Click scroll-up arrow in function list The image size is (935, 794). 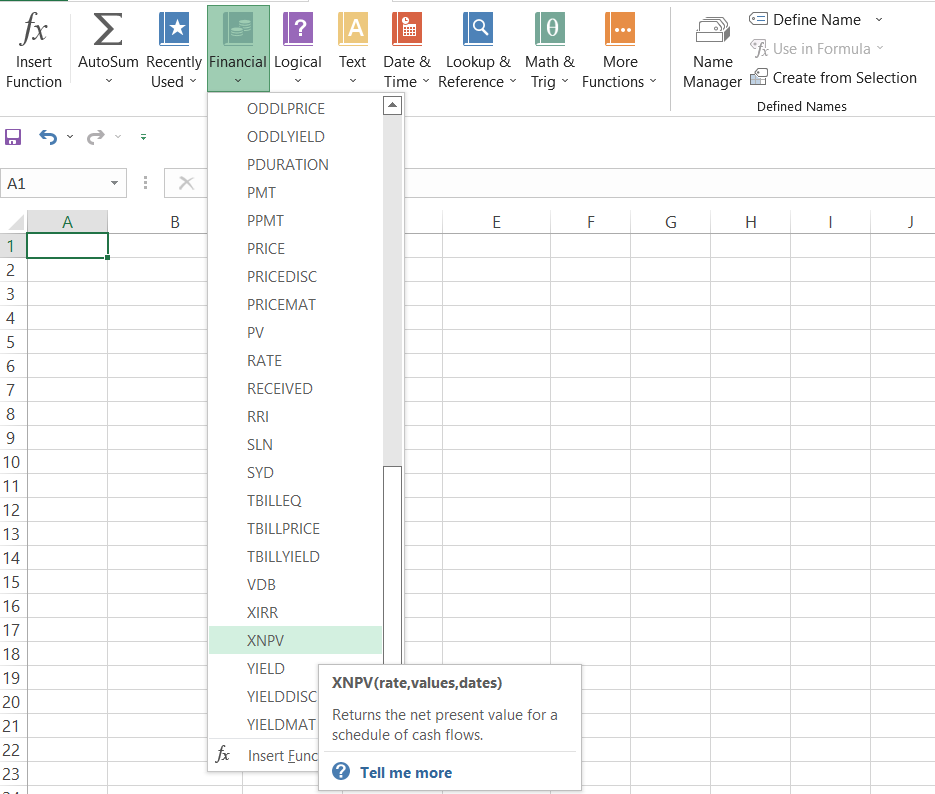coord(392,106)
